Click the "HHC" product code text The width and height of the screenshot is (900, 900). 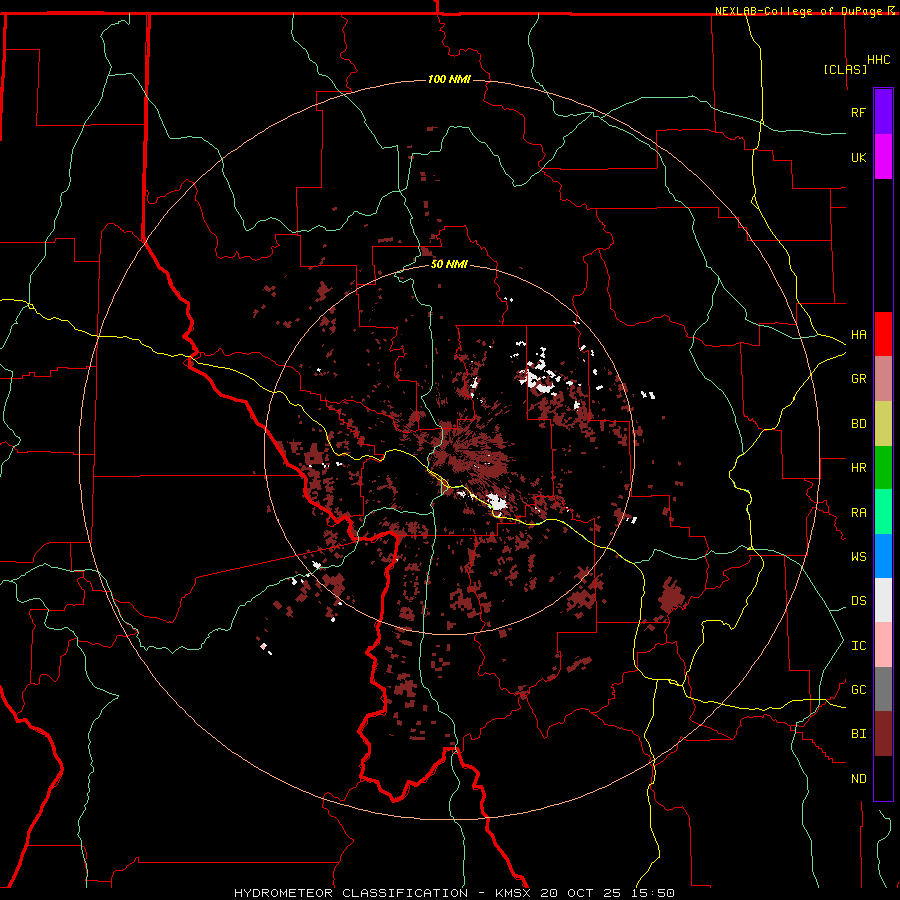878,60
